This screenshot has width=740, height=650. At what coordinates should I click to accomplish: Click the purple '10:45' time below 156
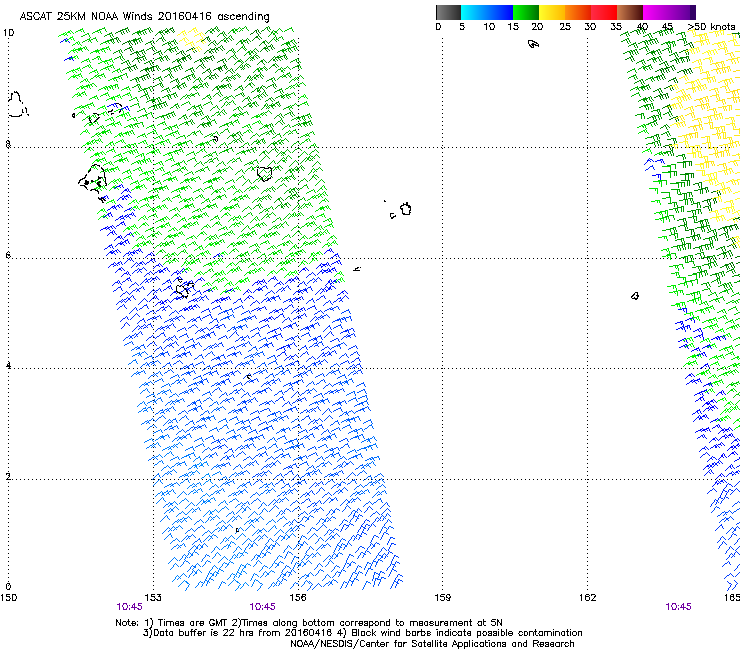tap(262, 607)
